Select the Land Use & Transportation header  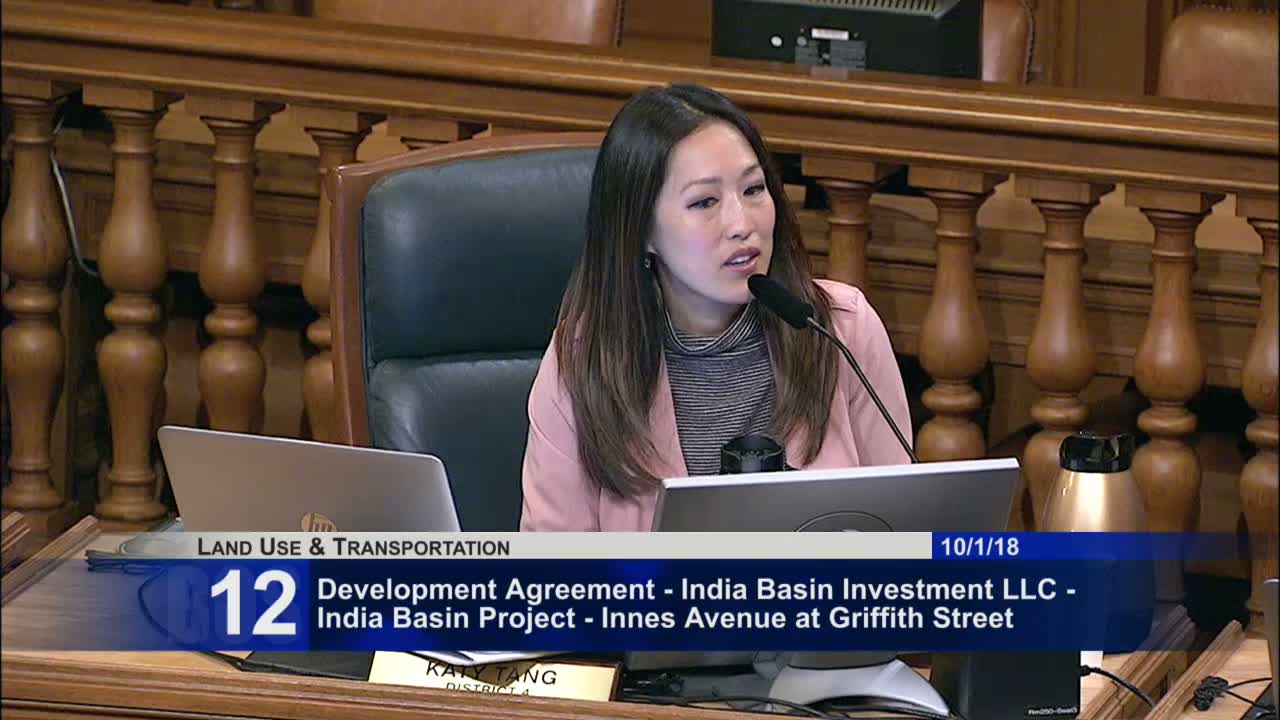(x=353, y=547)
